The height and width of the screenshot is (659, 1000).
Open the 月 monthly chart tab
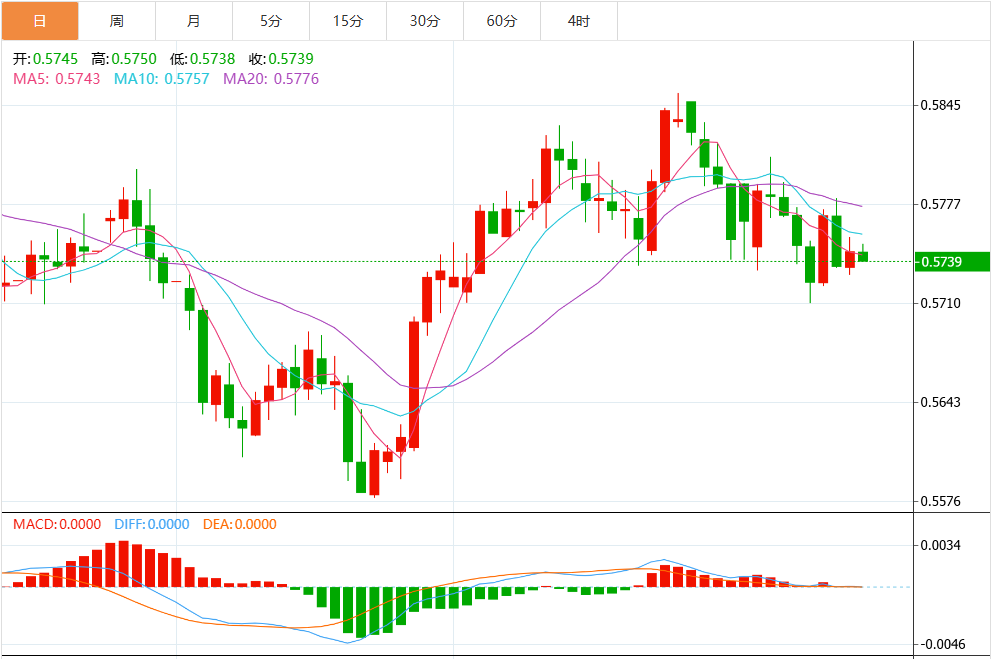[x=193, y=20]
